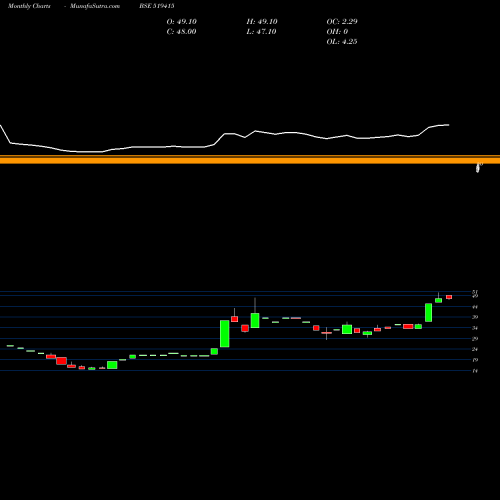
Task: Click the price axis label 29
Action: tap(475, 339)
